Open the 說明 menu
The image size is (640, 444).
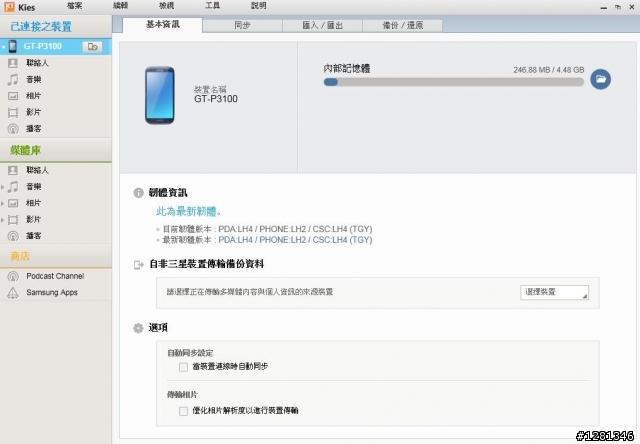(258, 6)
